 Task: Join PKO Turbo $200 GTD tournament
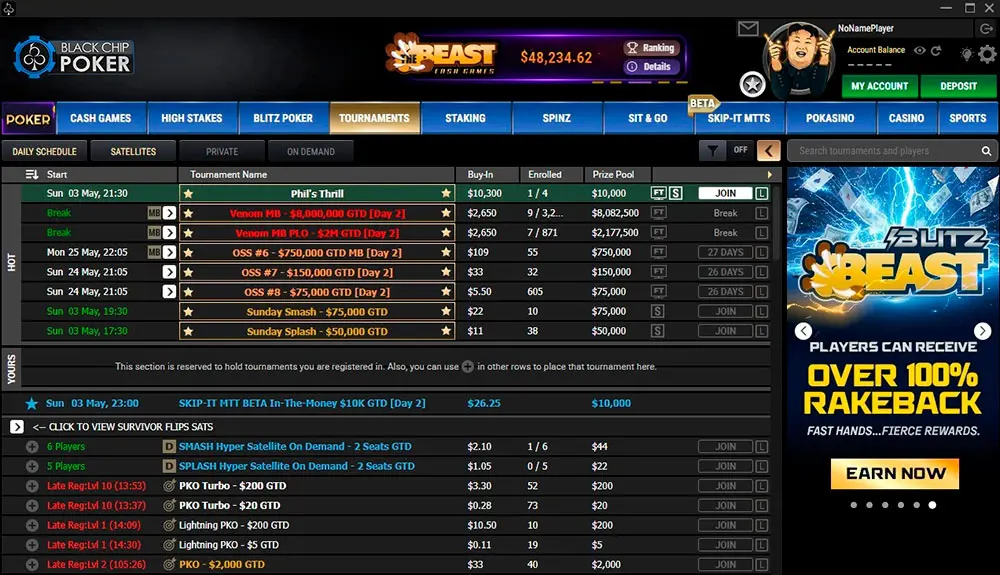(725, 486)
